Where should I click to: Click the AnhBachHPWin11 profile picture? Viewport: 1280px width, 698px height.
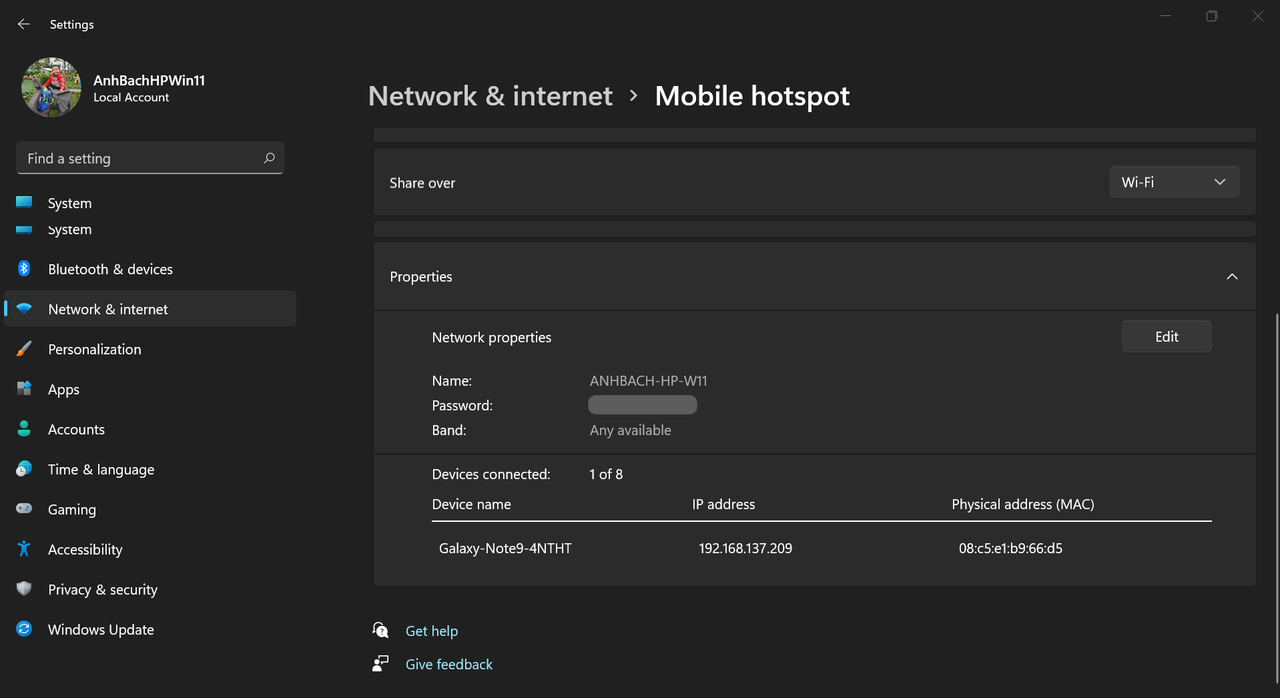[x=51, y=88]
